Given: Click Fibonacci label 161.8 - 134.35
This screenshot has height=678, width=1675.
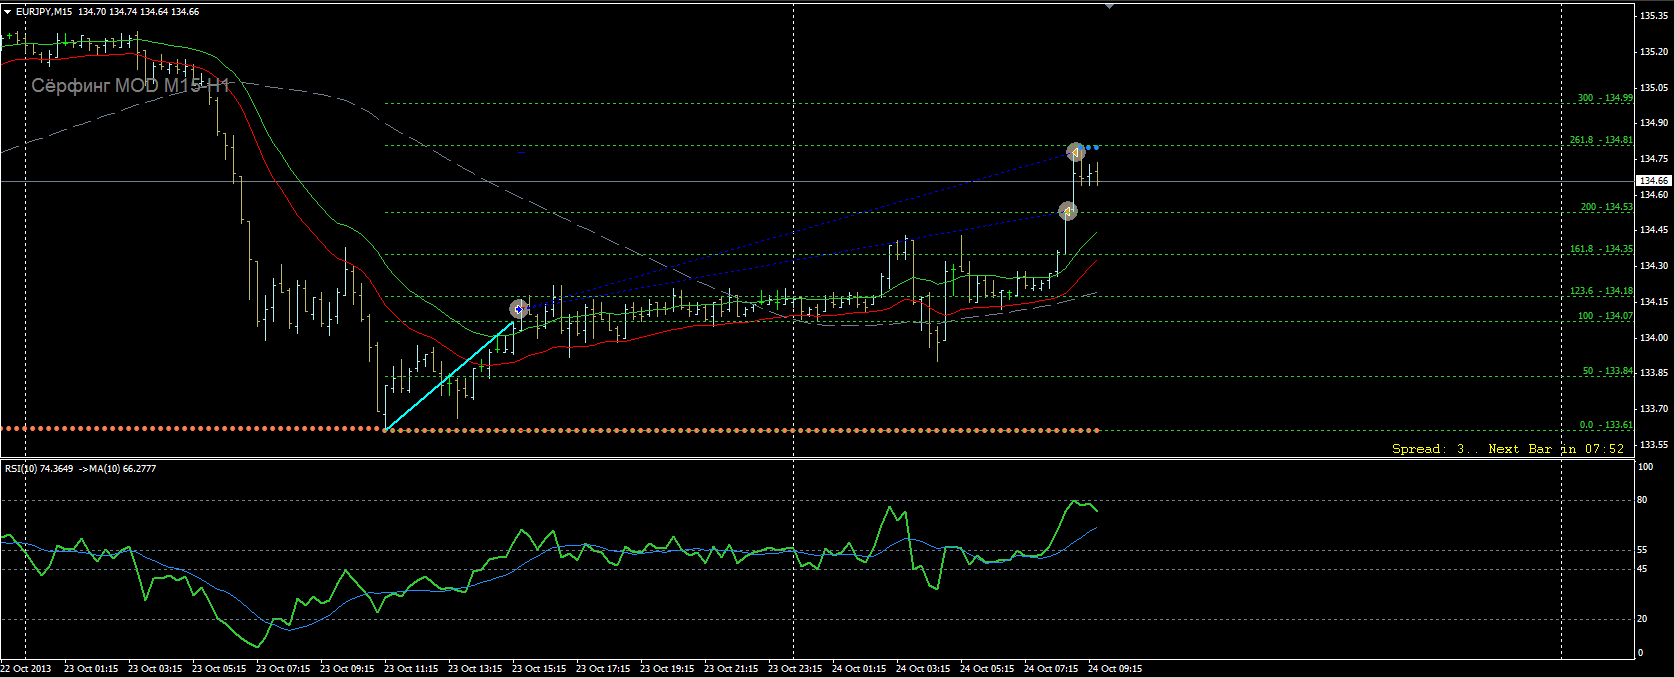Looking at the screenshot, I should (x=1601, y=249).
